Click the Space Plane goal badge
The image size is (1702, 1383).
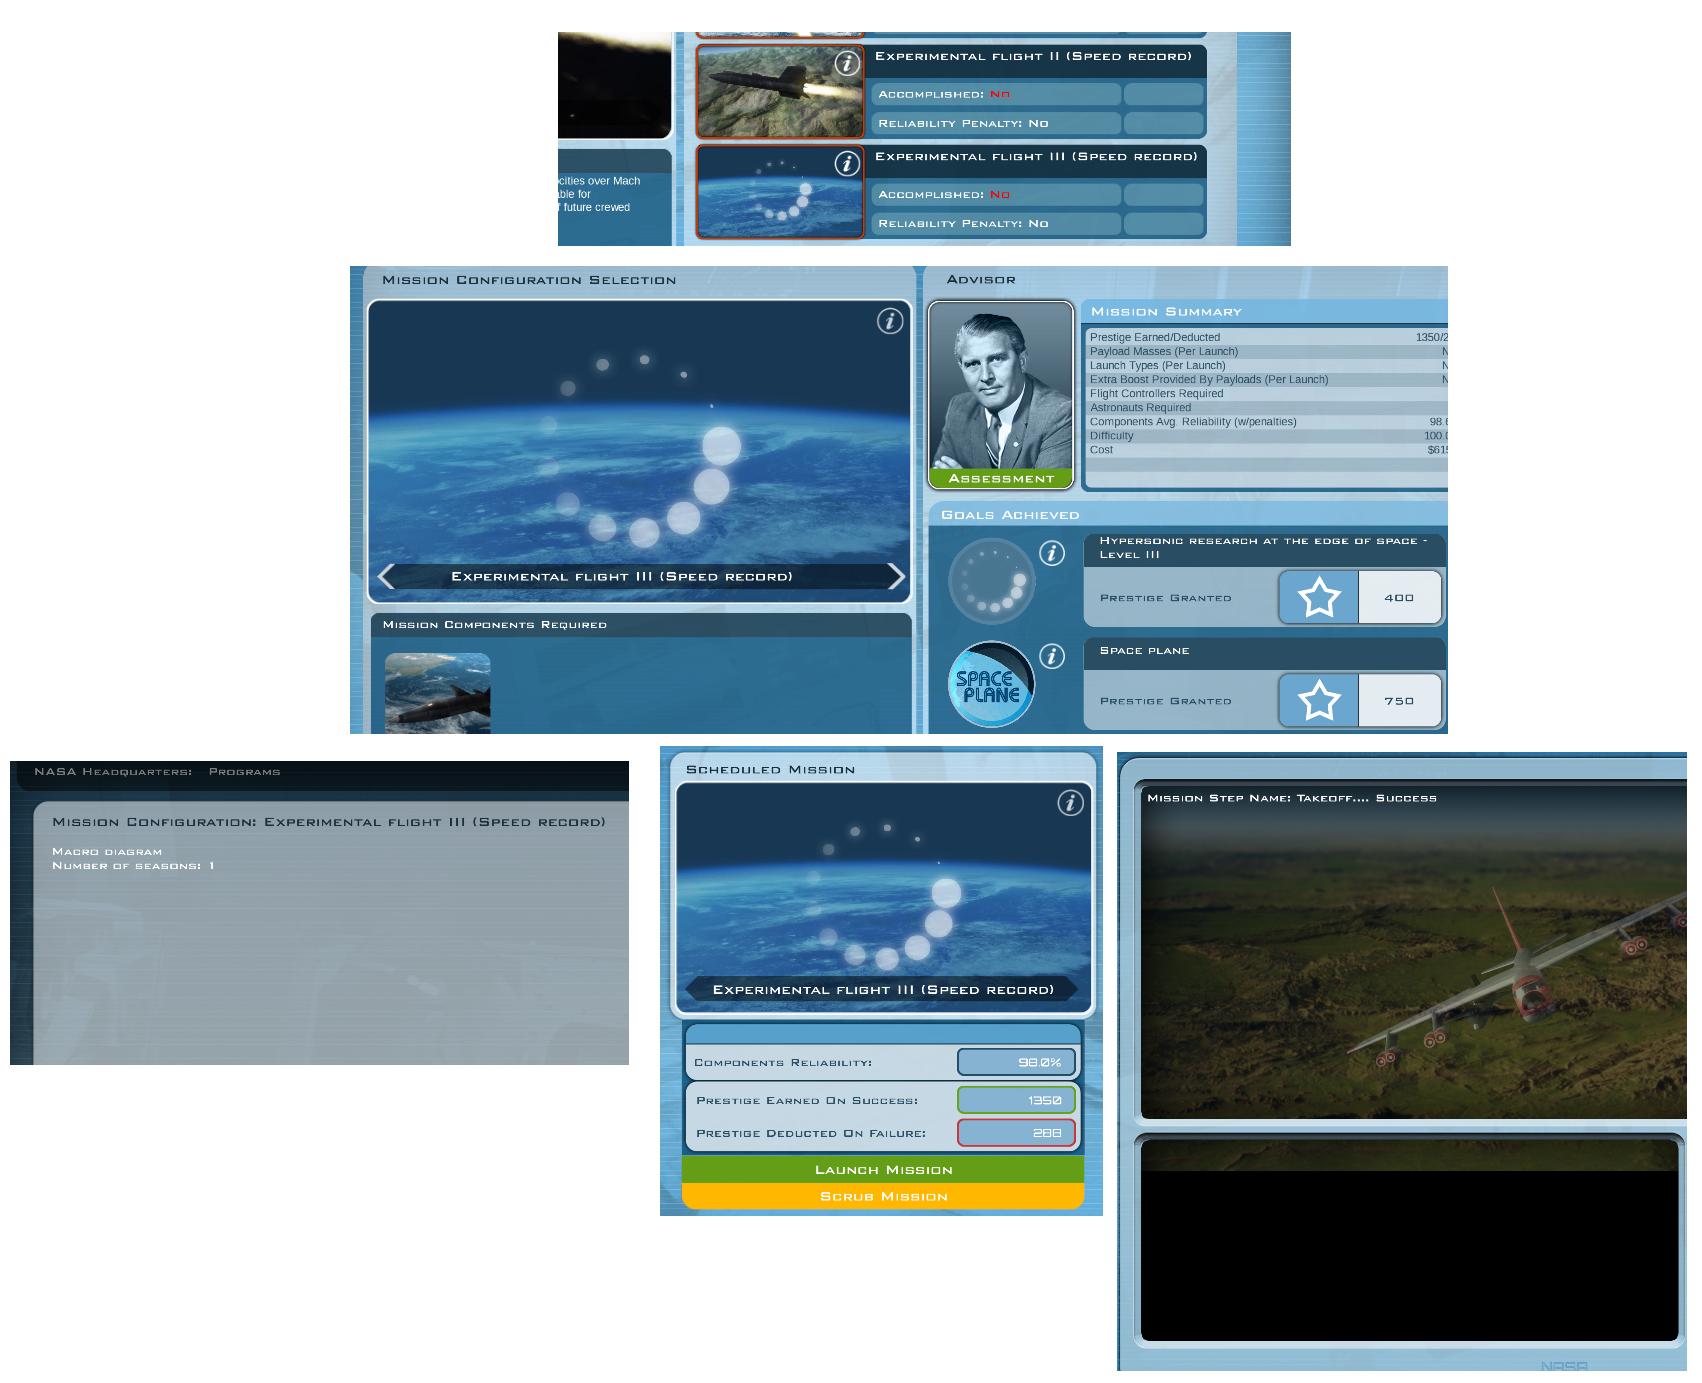991,685
